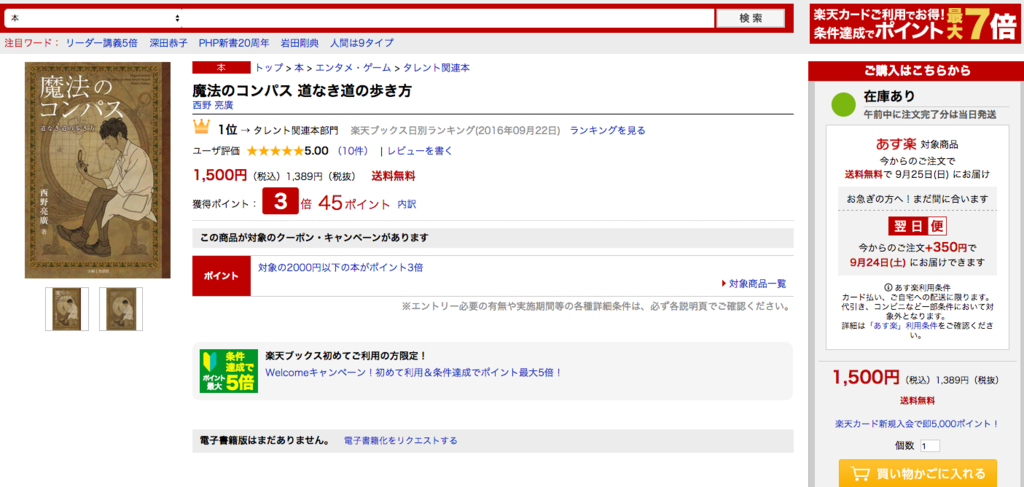Open the (10件) reviews link
This screenshot has height=487, width=1024.
[x=353, y=151]
